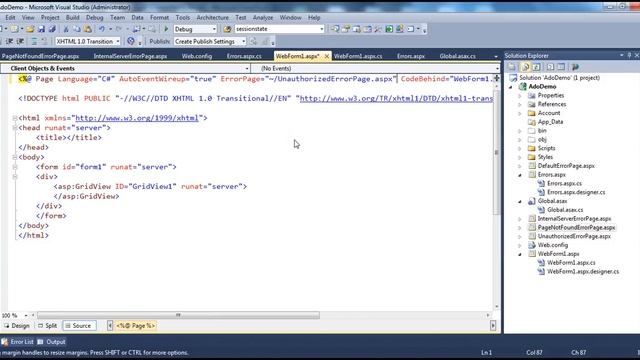Switch to the WebForm1.aspx.cs tab
The image size is (640, 360).
pos(358,56)
